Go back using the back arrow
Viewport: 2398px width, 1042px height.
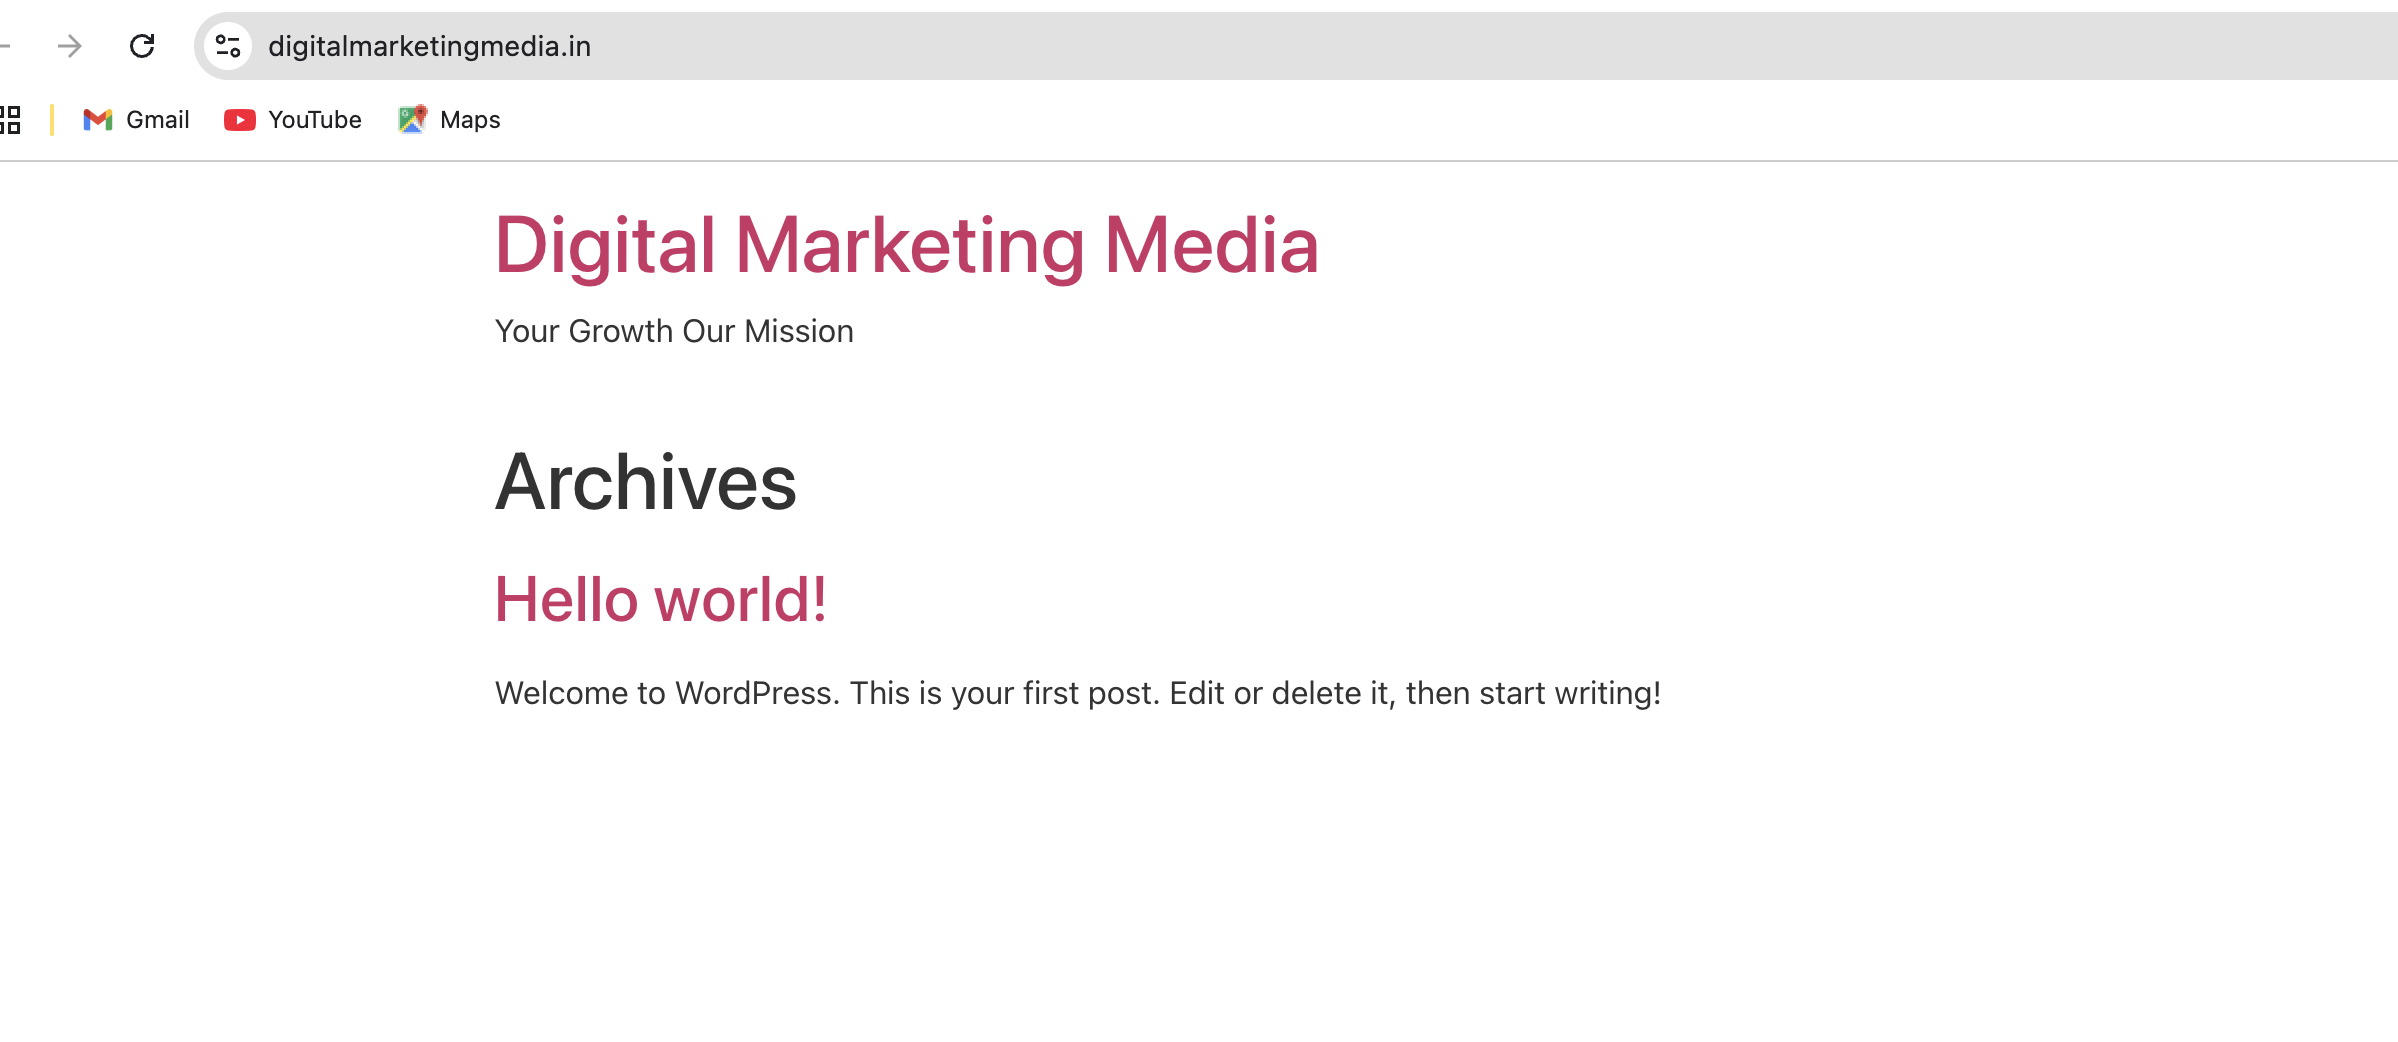[4, 46]
